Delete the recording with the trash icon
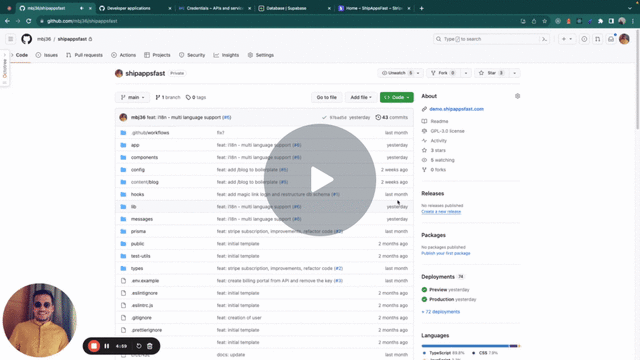This screenshot has width=640, height=360. 150,346
